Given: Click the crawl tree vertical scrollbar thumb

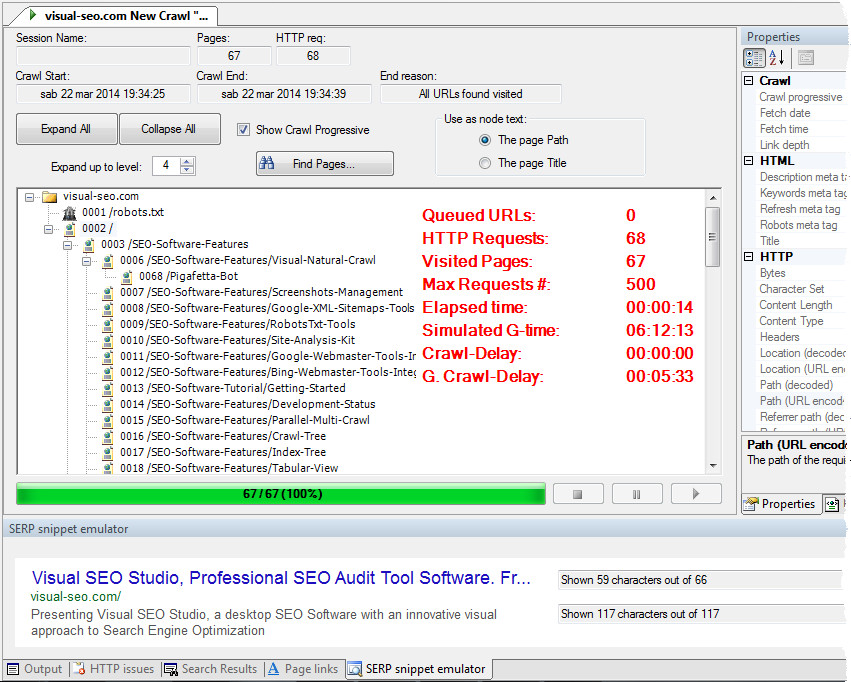Looking at the screenshot, I should (x=713, y=237).
